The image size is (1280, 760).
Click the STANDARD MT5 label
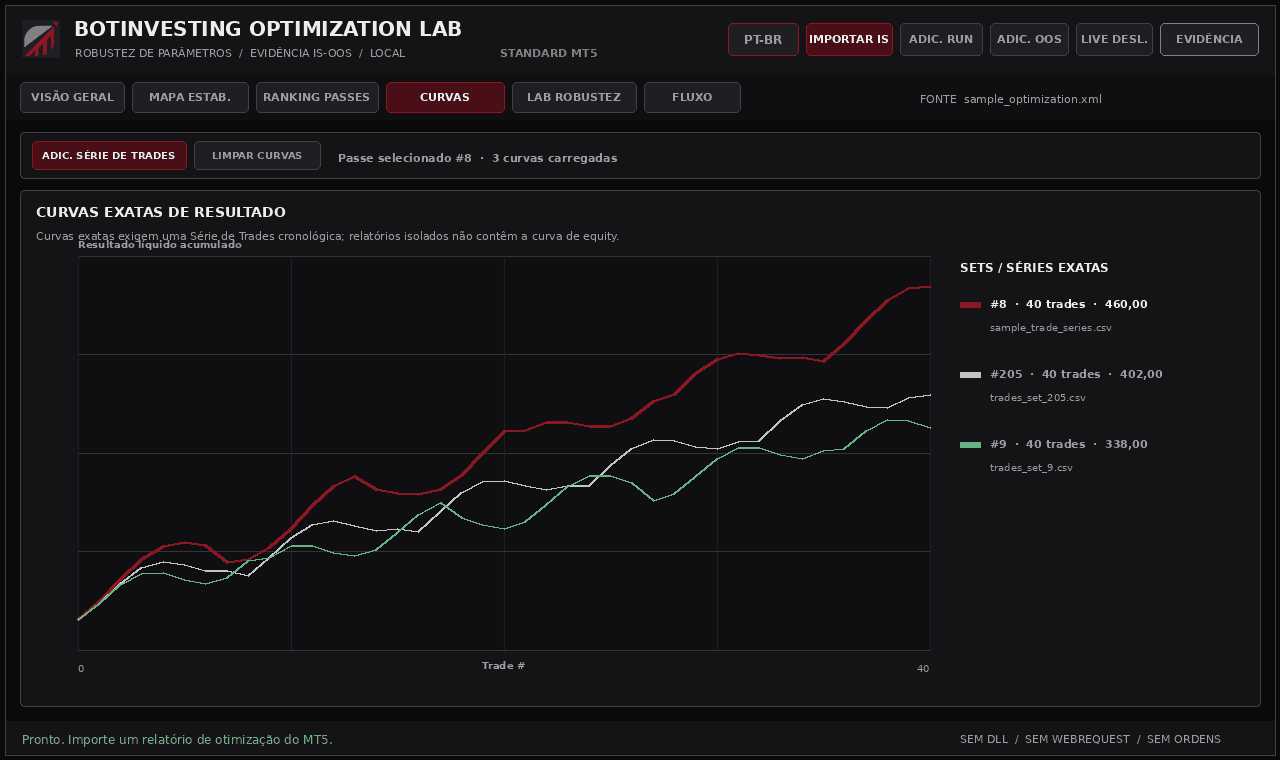(x=548, y=53)
